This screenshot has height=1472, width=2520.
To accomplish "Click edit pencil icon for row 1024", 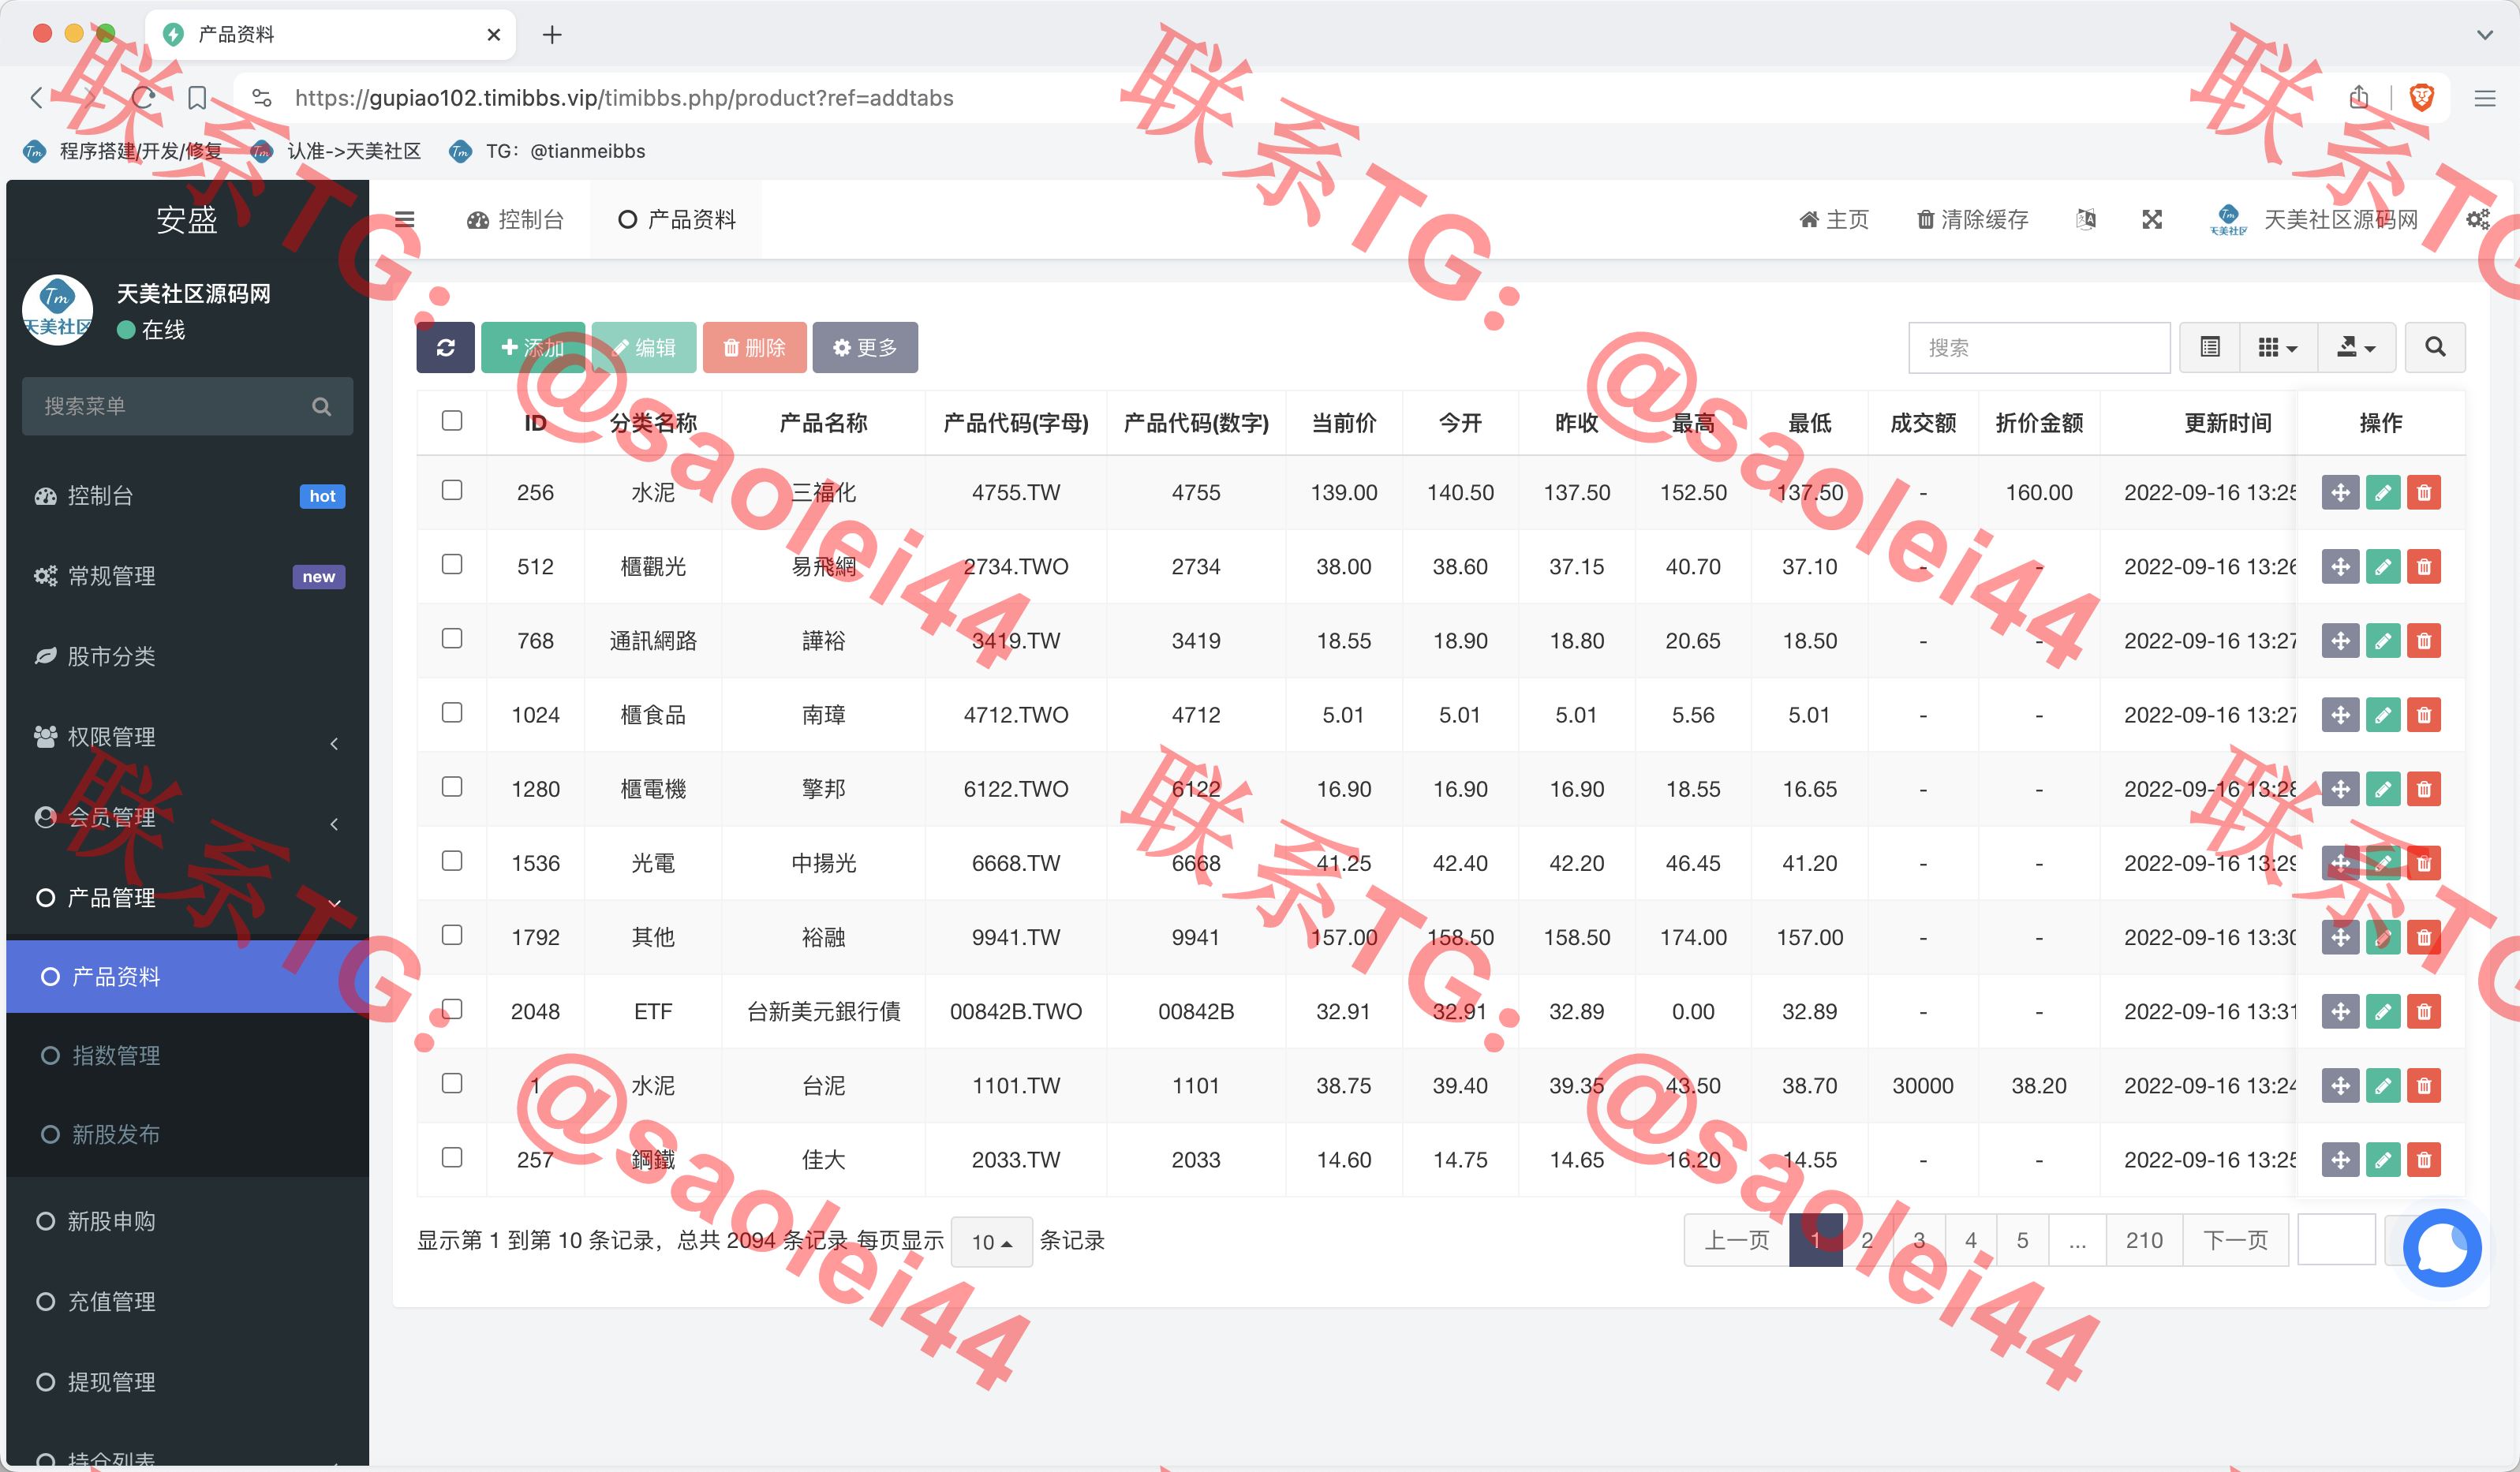I will pyautogui.click(x=2383, y=714).
